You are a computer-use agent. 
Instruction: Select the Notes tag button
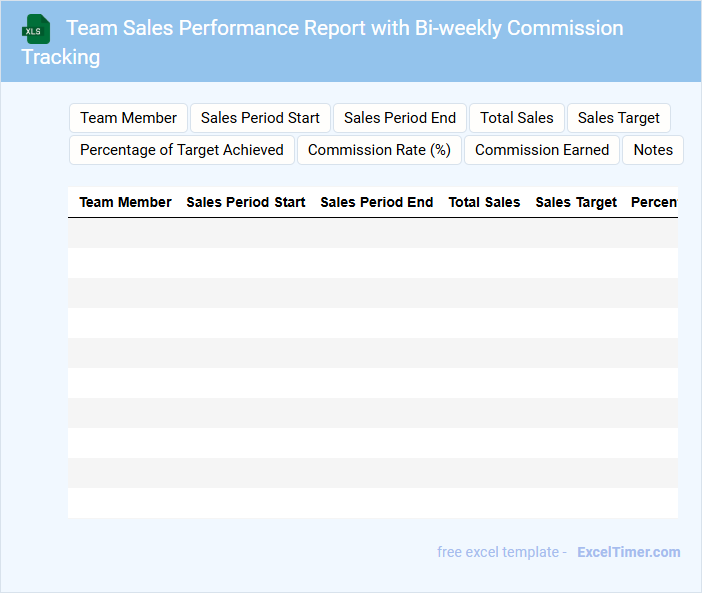653,150
